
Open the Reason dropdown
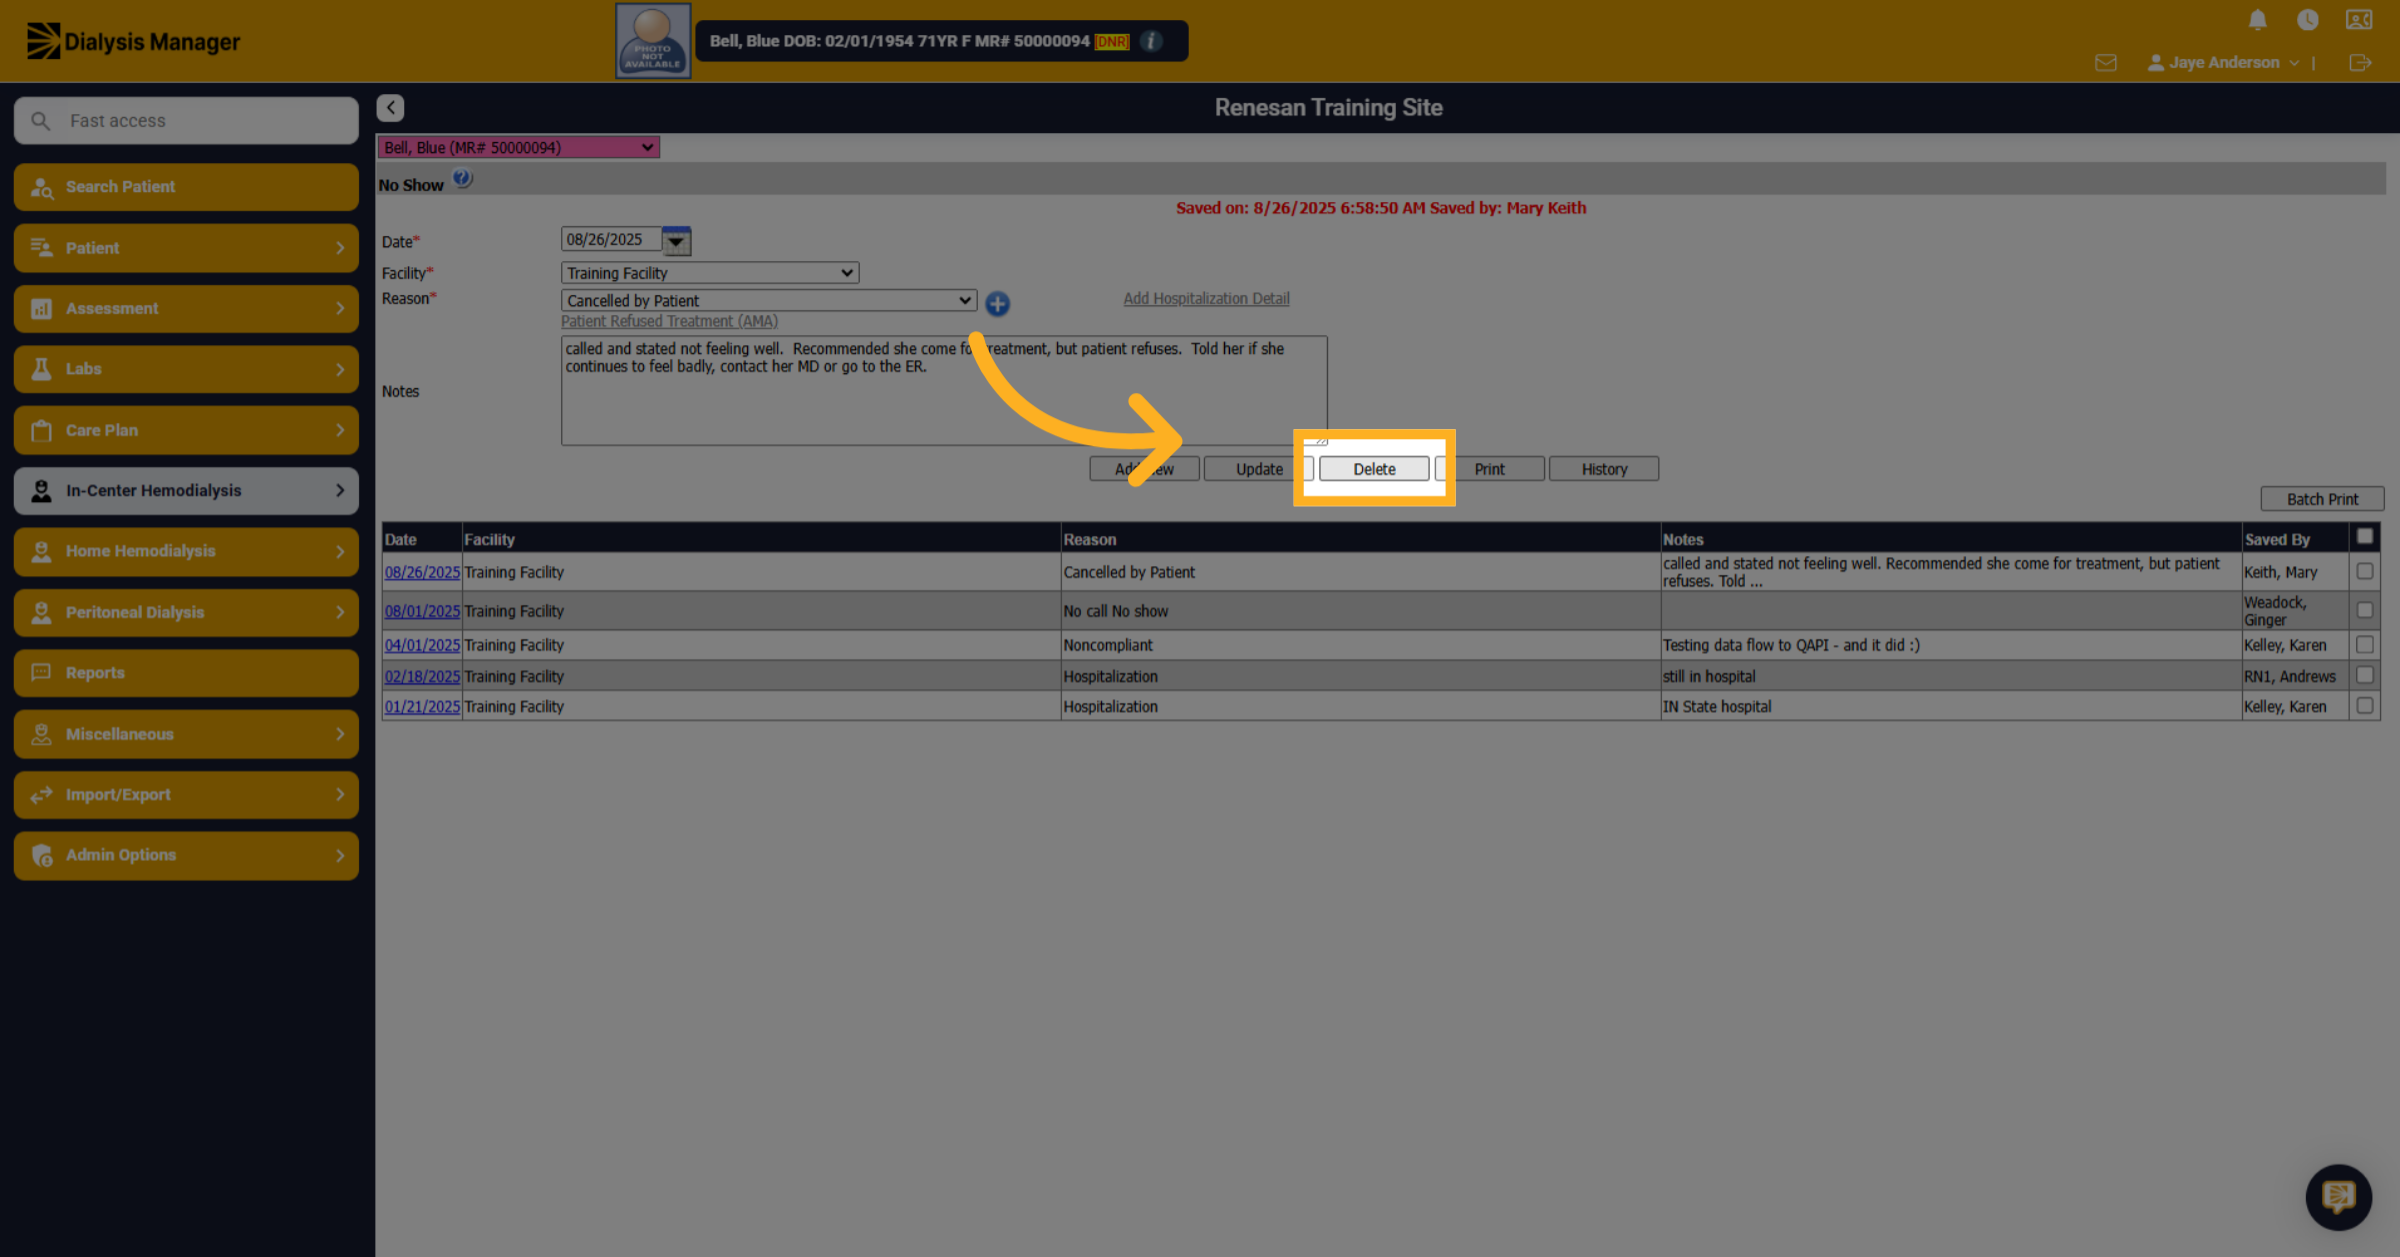click(768, 300)
